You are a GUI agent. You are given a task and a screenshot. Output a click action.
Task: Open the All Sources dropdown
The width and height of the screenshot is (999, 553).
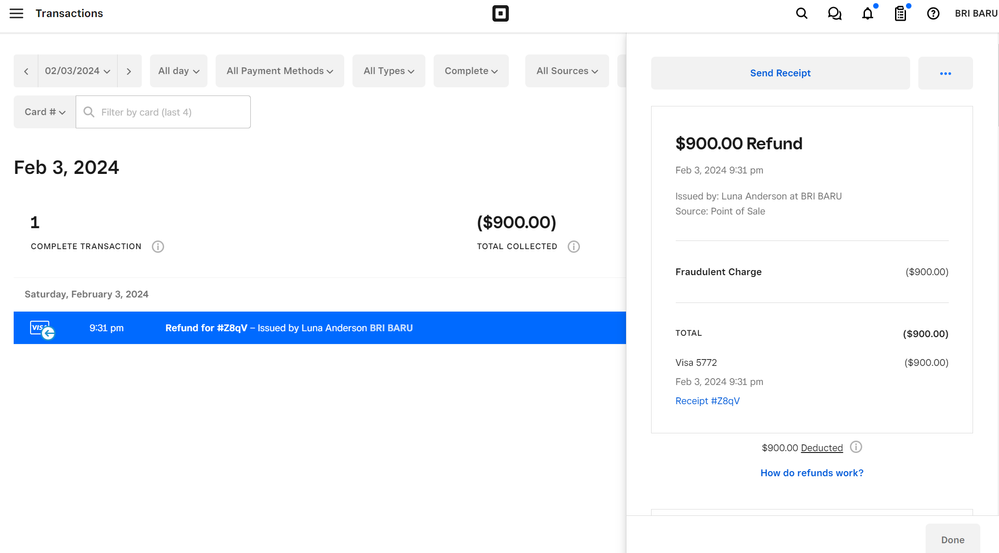click(567, 71)
